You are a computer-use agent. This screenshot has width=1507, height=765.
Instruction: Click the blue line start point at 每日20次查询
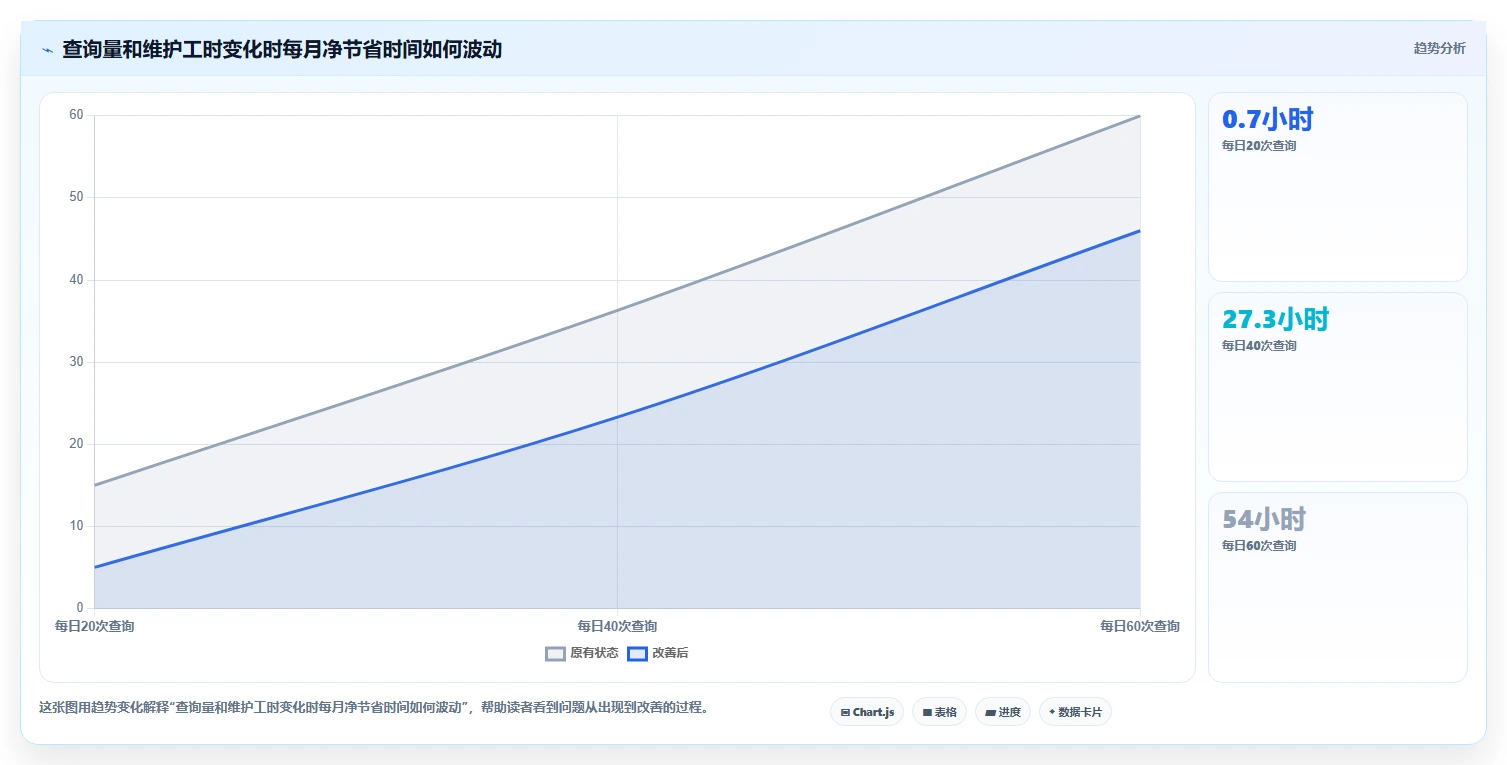point(94,567)
